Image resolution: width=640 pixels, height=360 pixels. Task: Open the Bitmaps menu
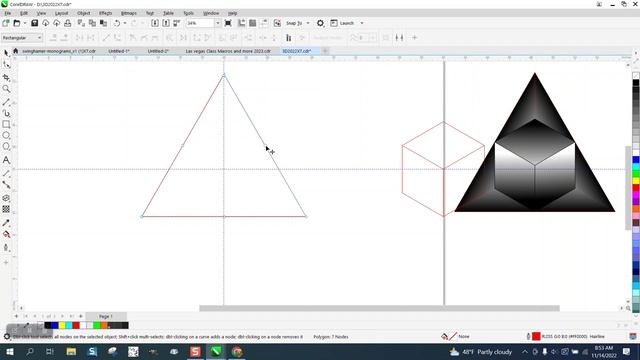point(129,13)
